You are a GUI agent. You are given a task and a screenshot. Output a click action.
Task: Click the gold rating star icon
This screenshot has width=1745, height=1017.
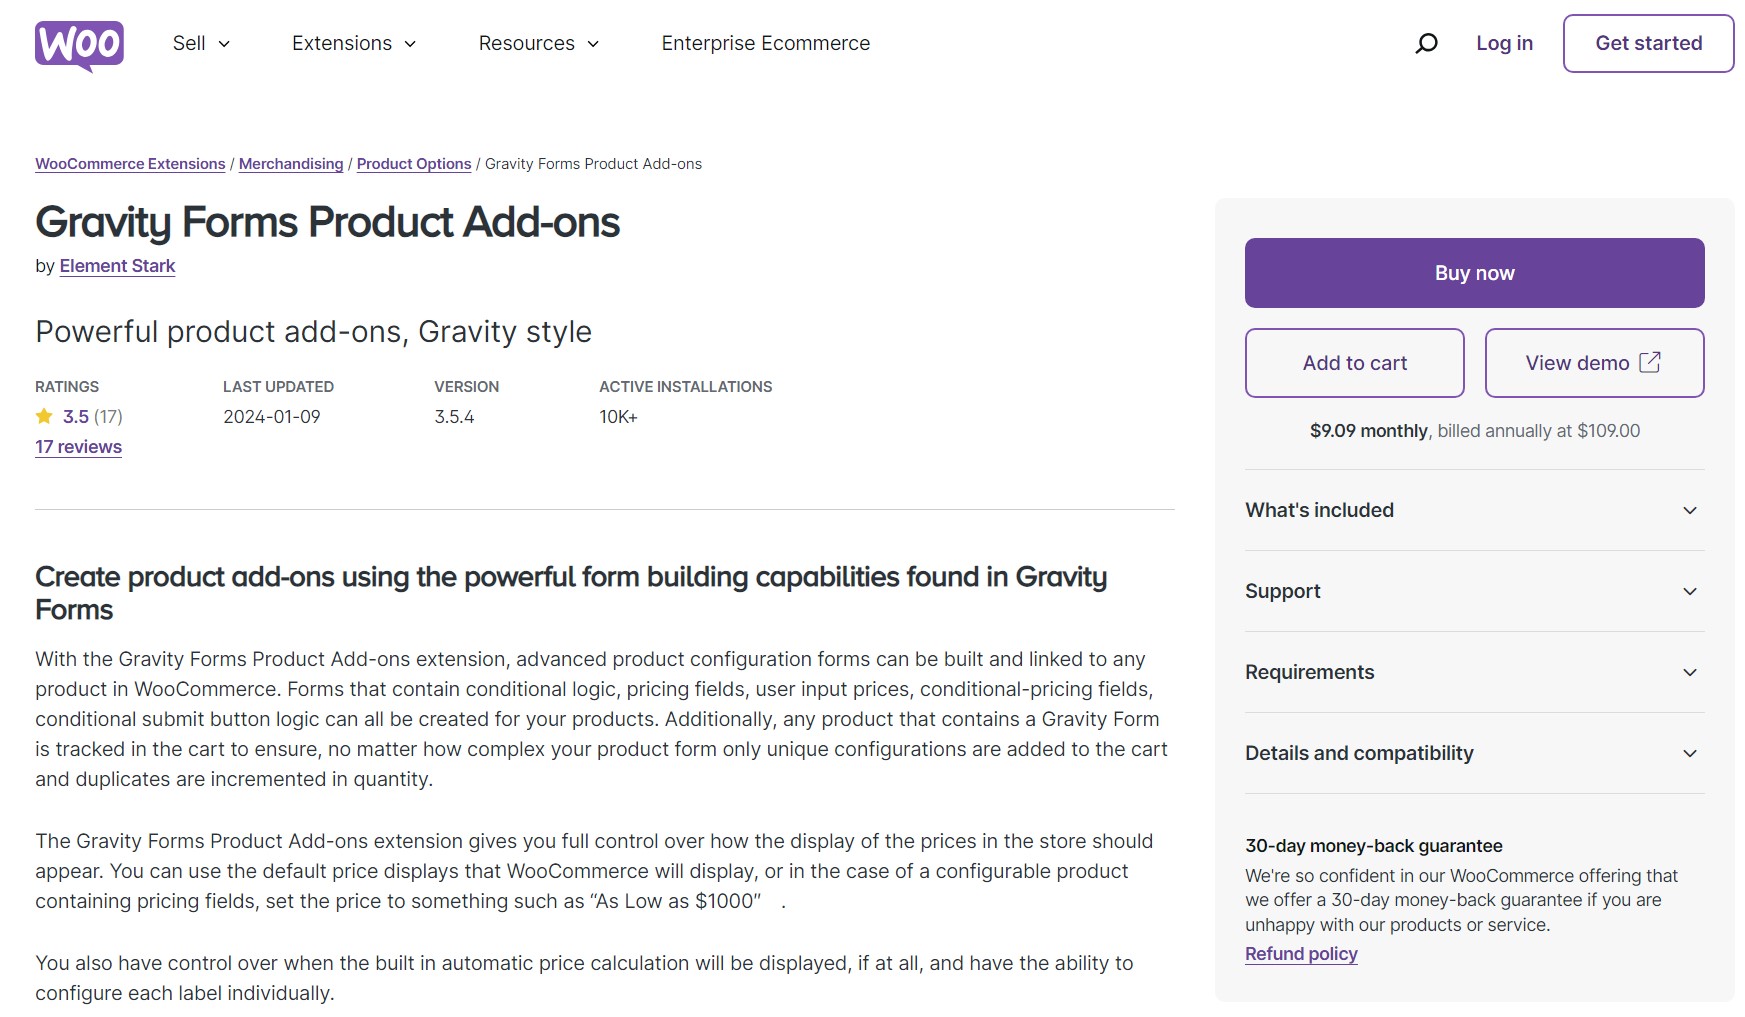tap(44, 416)
